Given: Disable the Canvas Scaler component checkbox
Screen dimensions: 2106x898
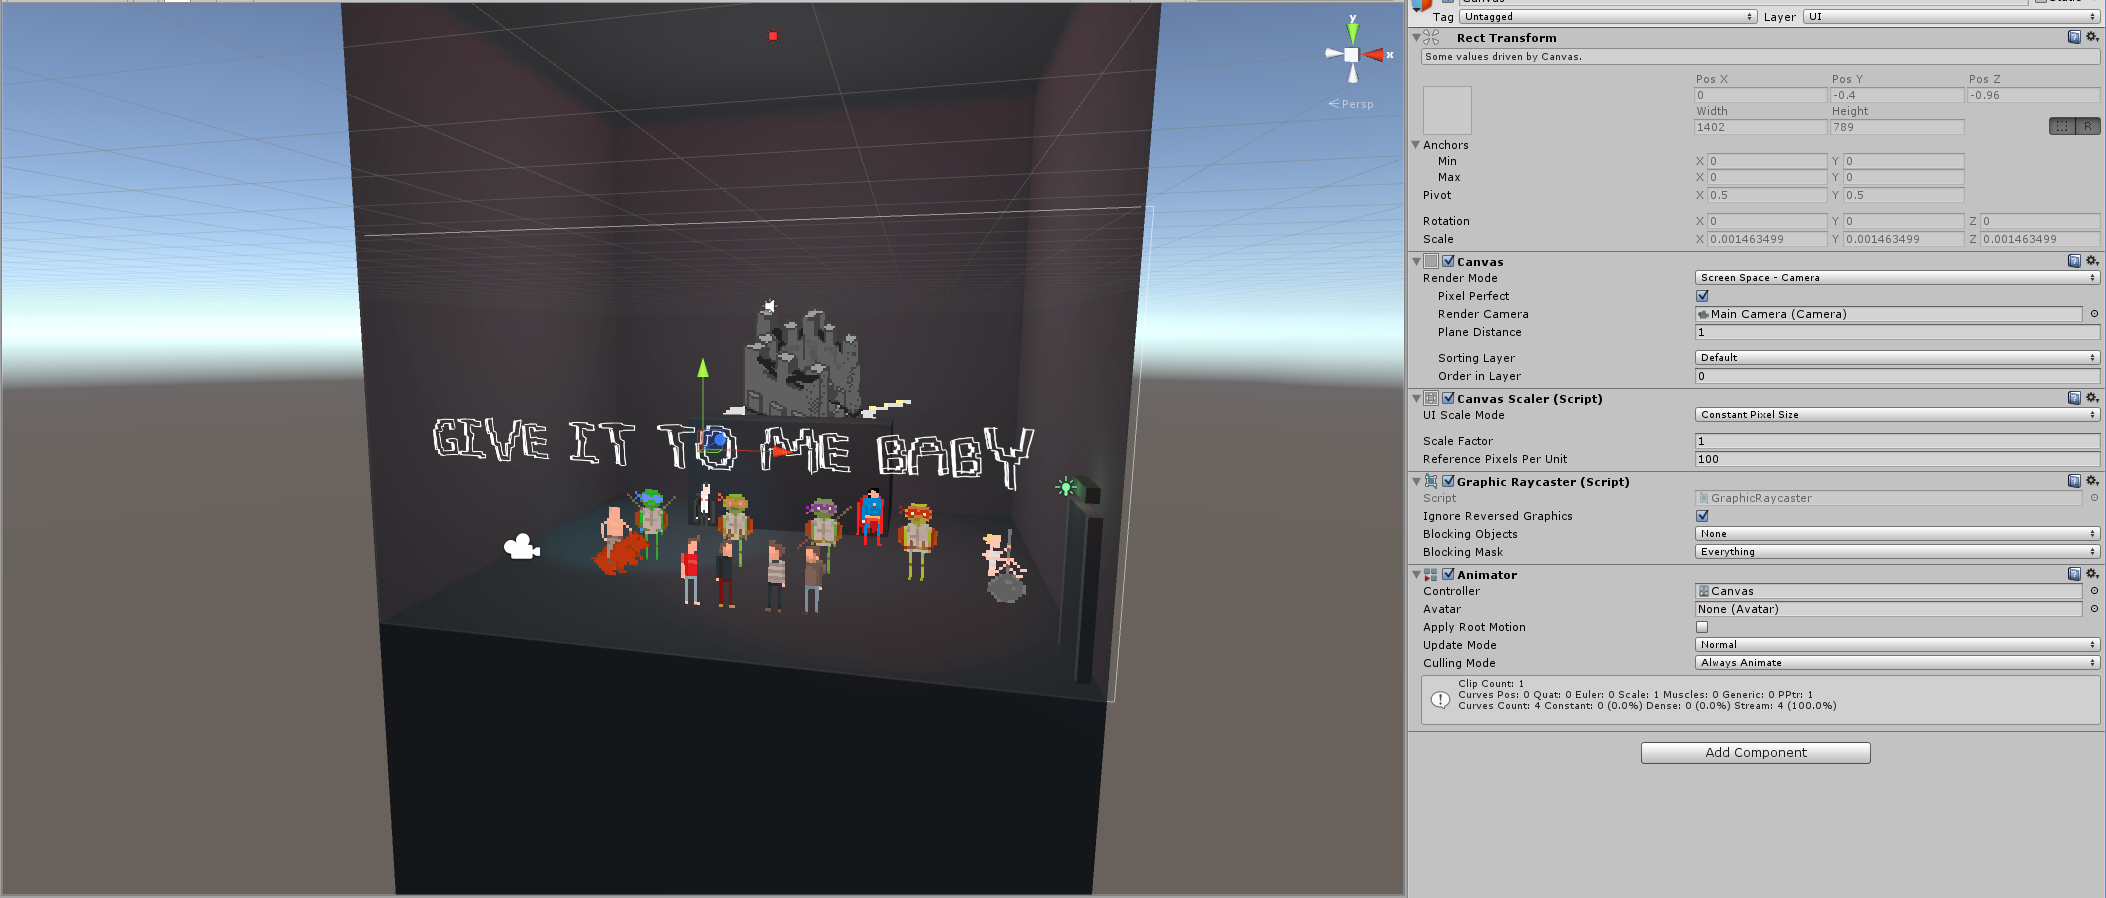Looking at the screenshot, I should [1448, 398].
